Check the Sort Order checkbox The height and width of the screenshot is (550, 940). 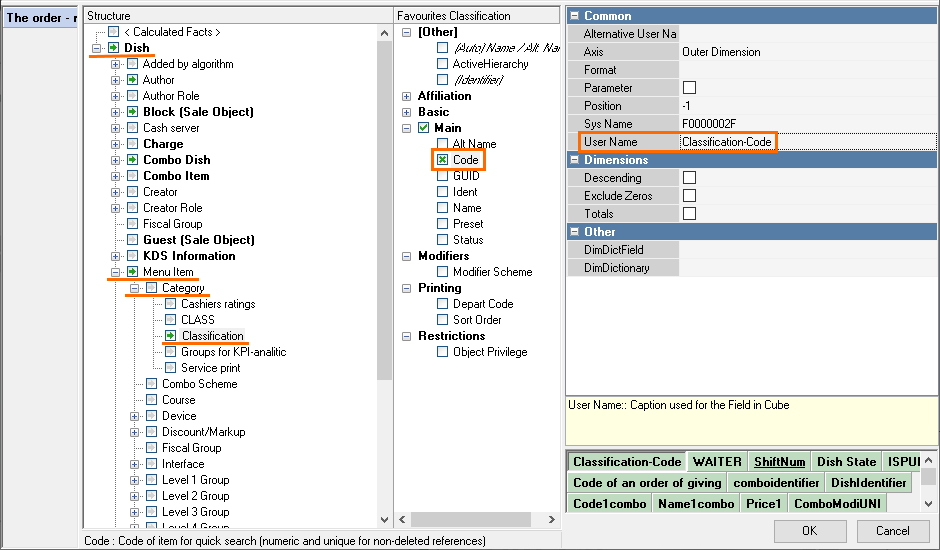[442, 320]
